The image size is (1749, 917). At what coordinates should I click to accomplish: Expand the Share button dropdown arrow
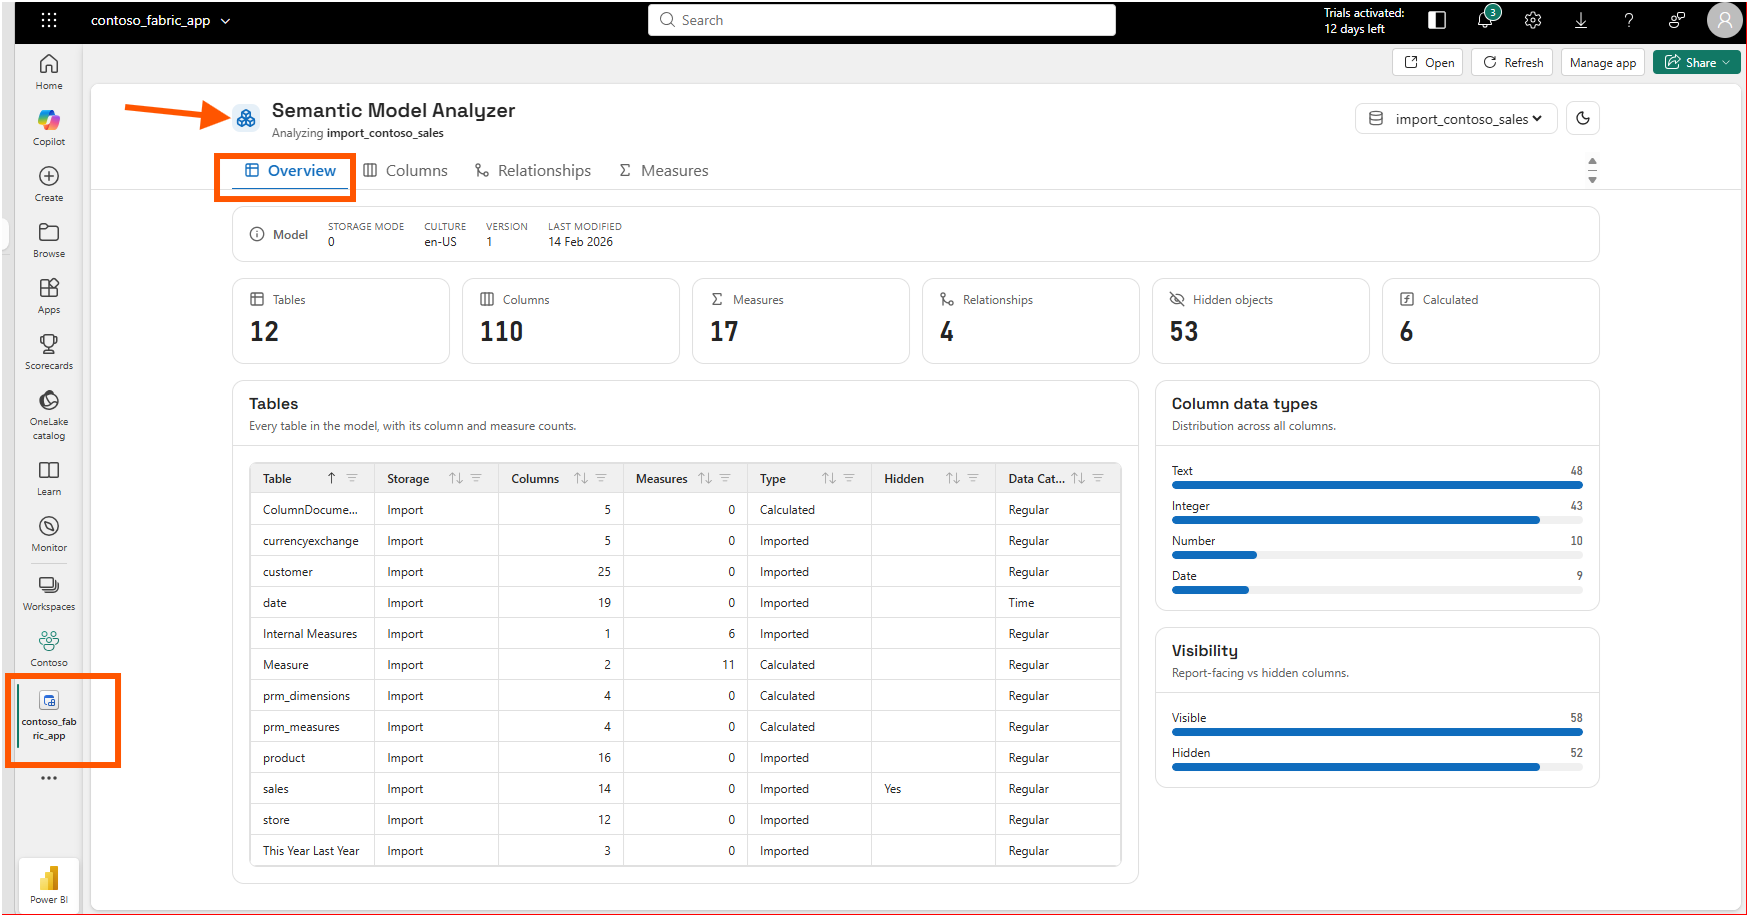click(1726, 62)
